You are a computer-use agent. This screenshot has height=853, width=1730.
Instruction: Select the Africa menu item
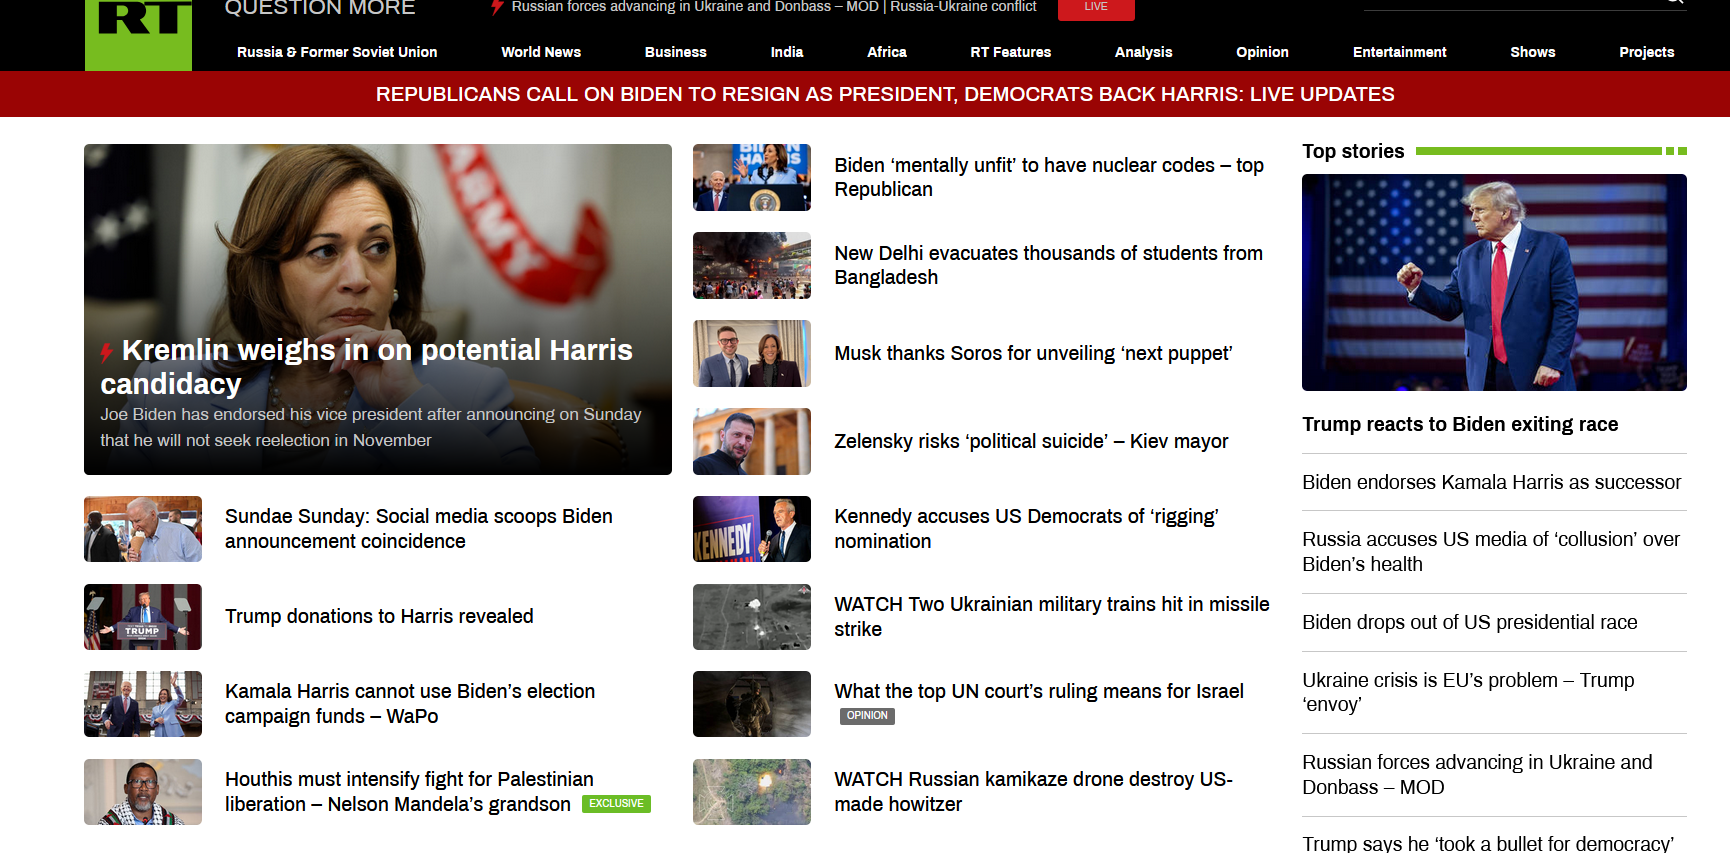point(887,52)
